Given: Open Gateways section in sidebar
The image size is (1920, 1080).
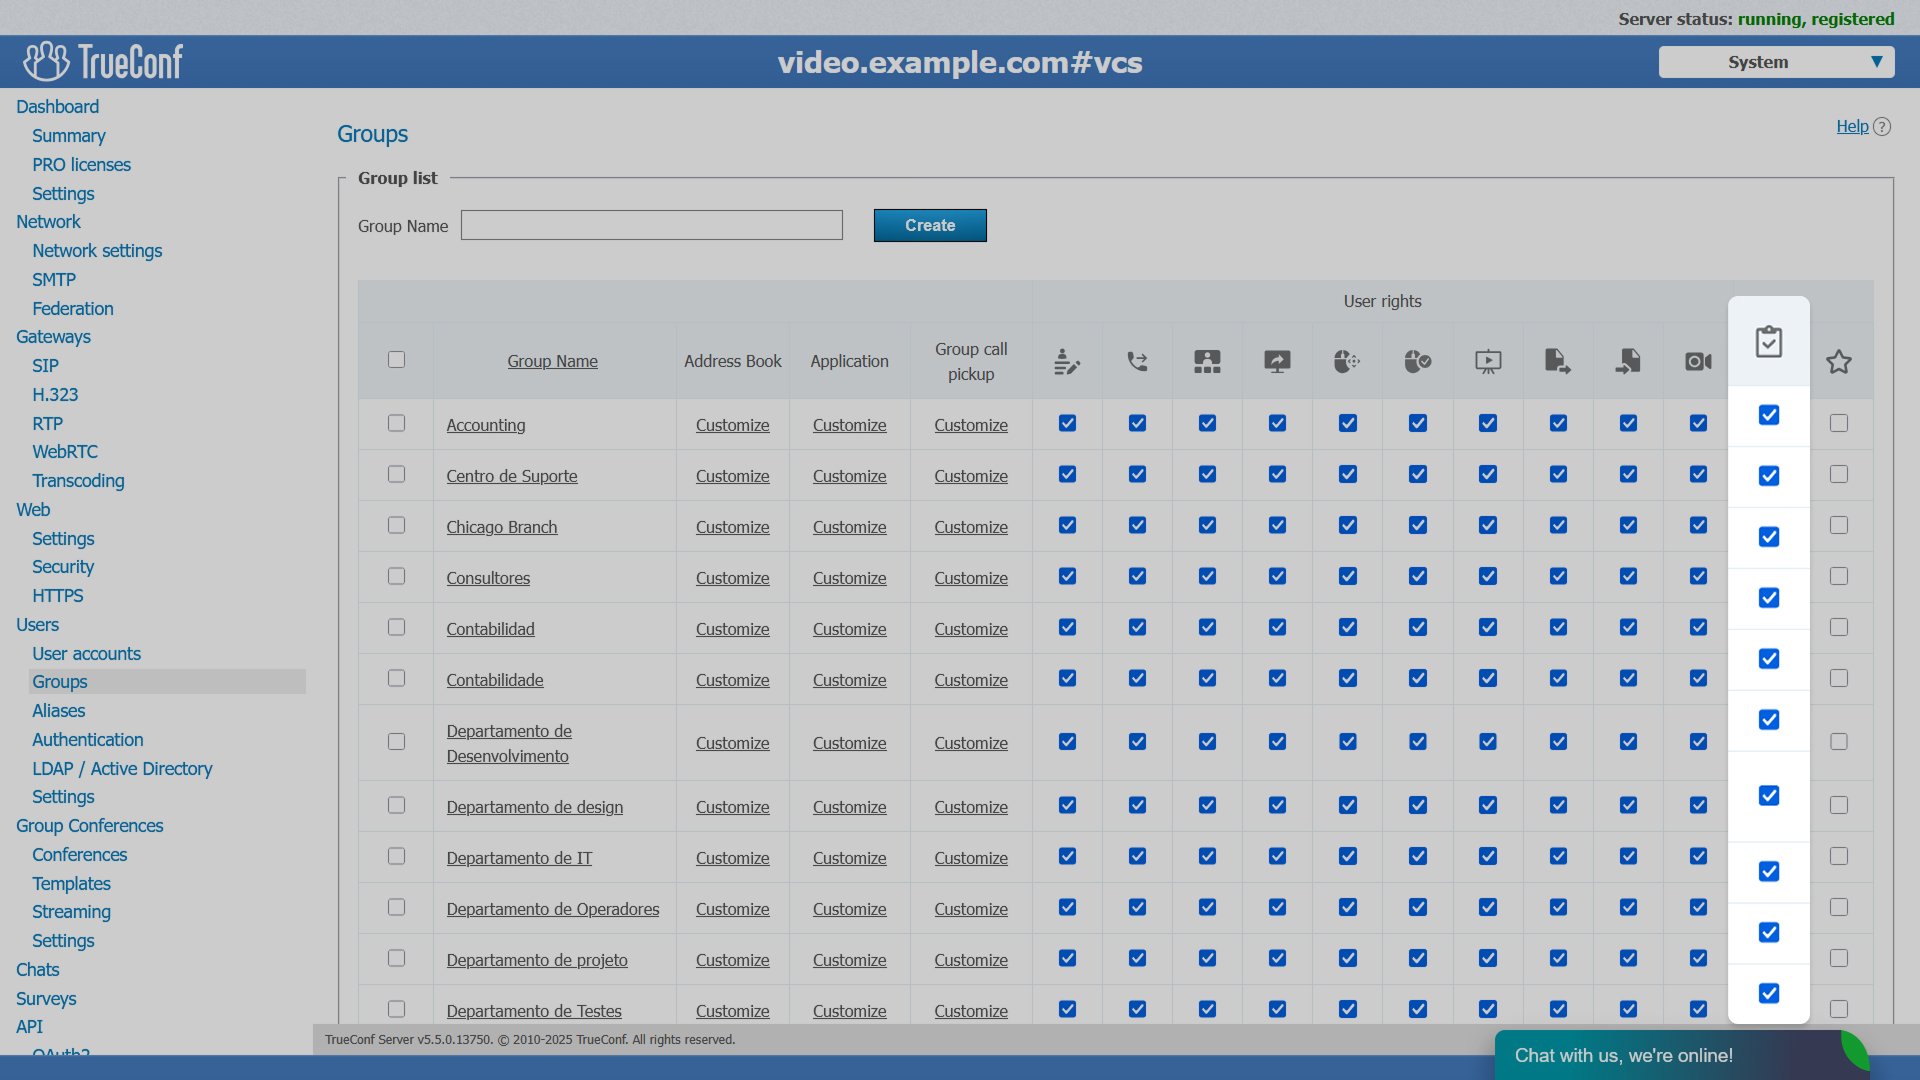Looking at the screenshot, I should pos(53,337).
